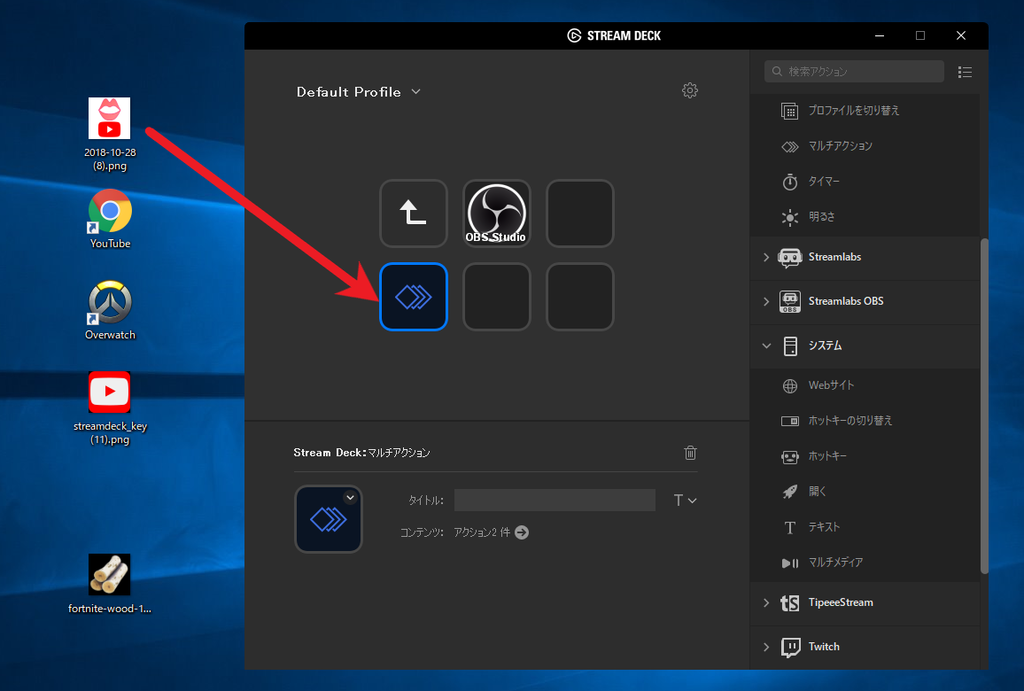Click the タイマー stopwatch icon

pyautogui.click(x=790, y=182)
